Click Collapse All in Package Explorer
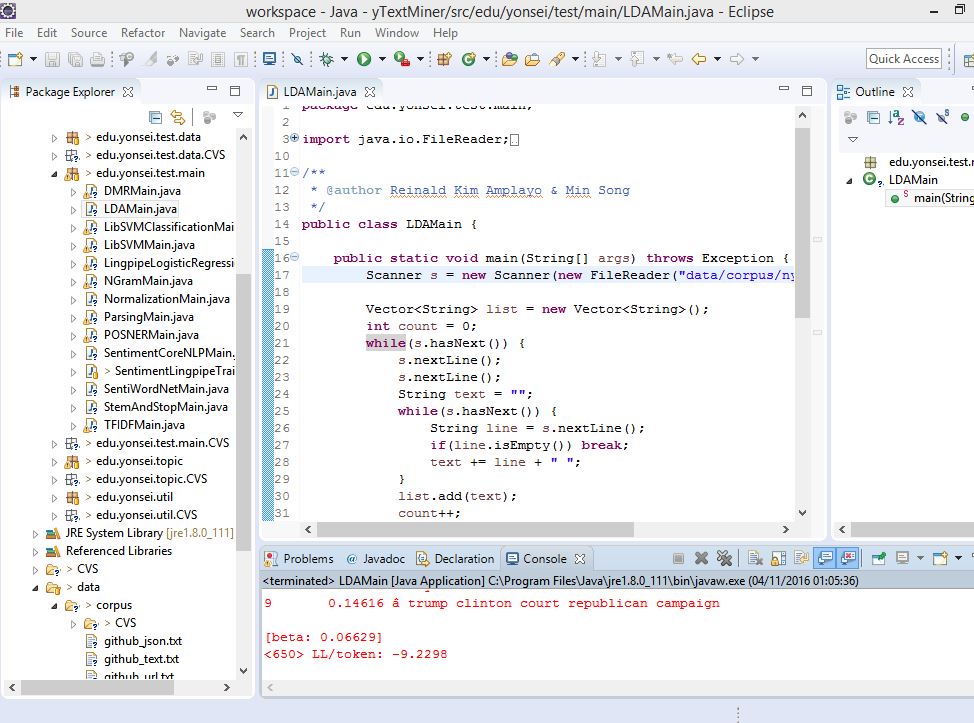Image resolution: width=974 pixels, height=723 pixels. (155, 116)
